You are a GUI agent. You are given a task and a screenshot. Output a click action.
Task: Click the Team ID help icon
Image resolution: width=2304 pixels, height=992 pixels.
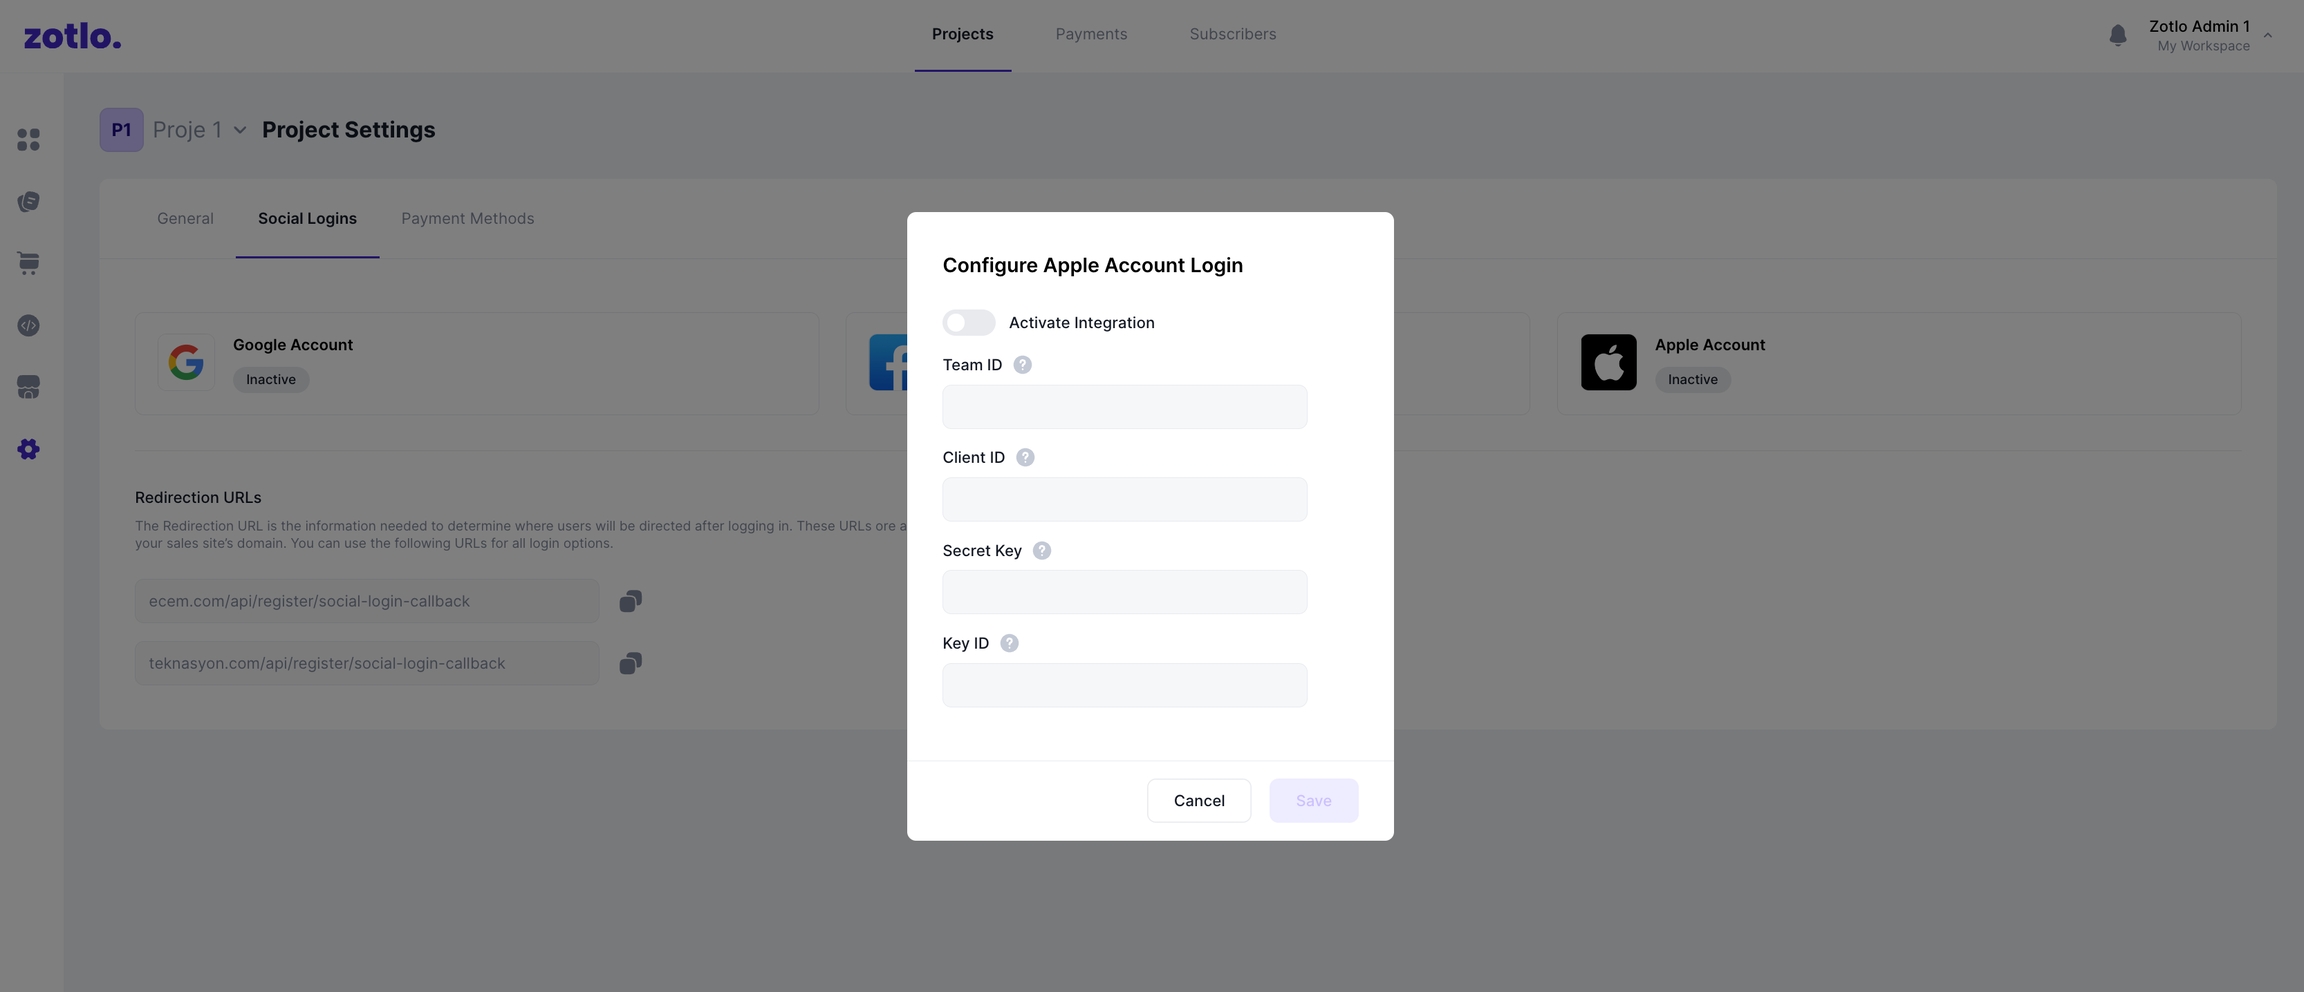click(1022, 365)
